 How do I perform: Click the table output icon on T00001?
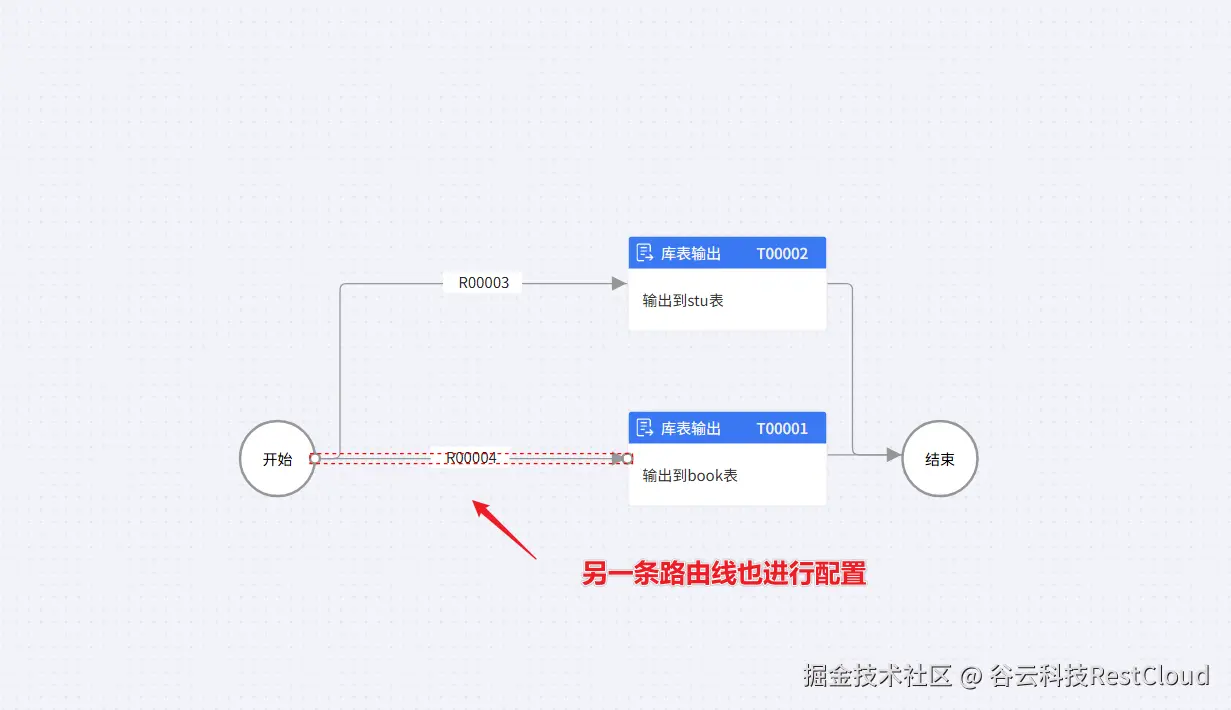pyautogui.click(x=645, y=428)
